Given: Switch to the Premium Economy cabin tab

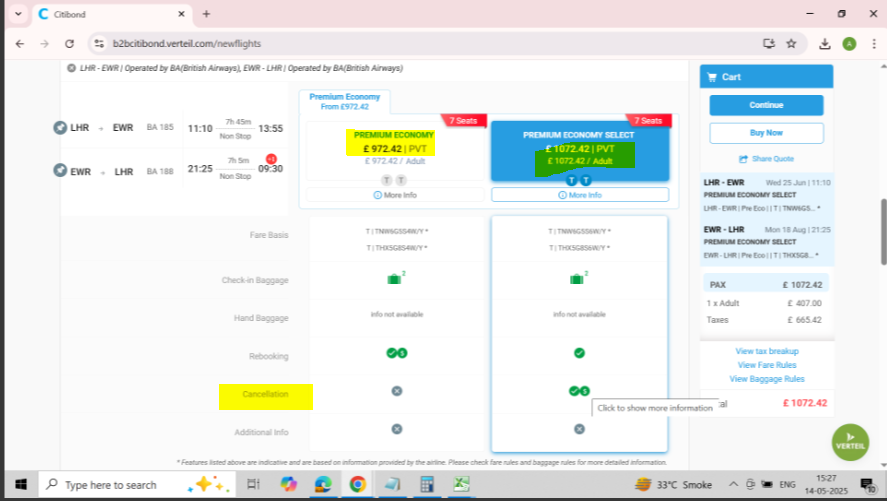Looking at the screenshot, I should pyautogui.click(x=344, y=102).
